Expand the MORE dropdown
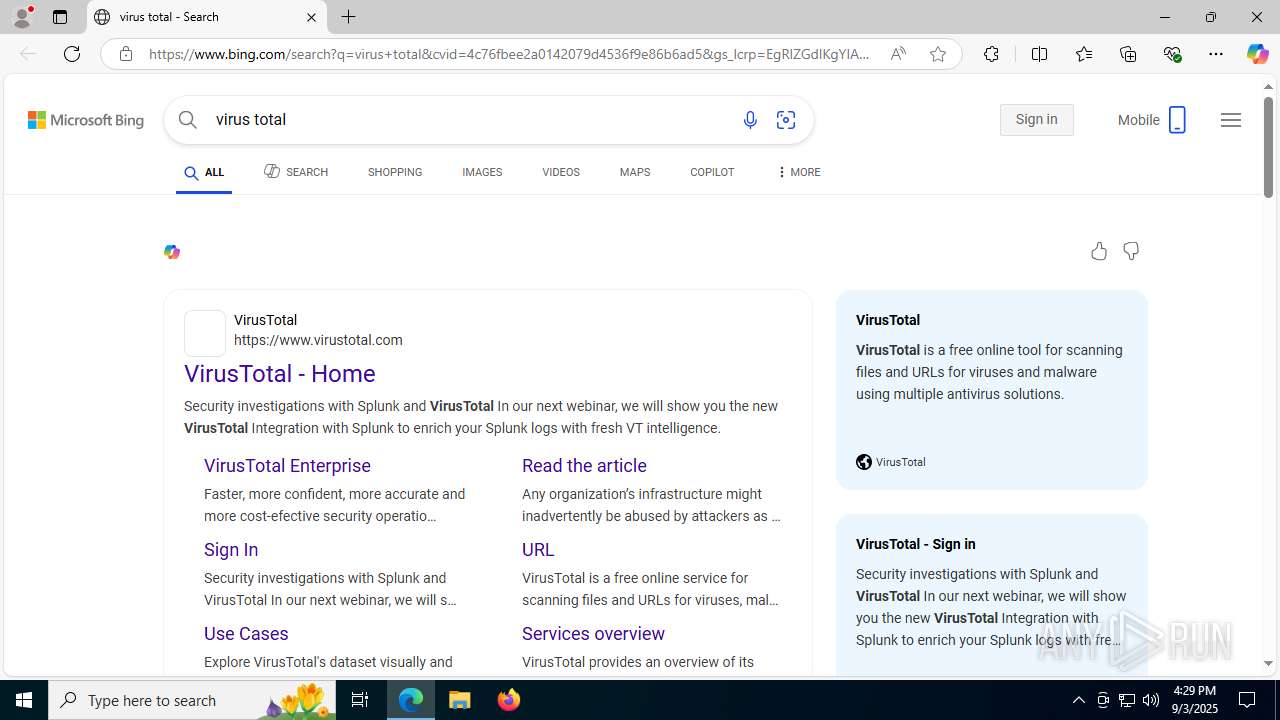 [x=798, y=172]
